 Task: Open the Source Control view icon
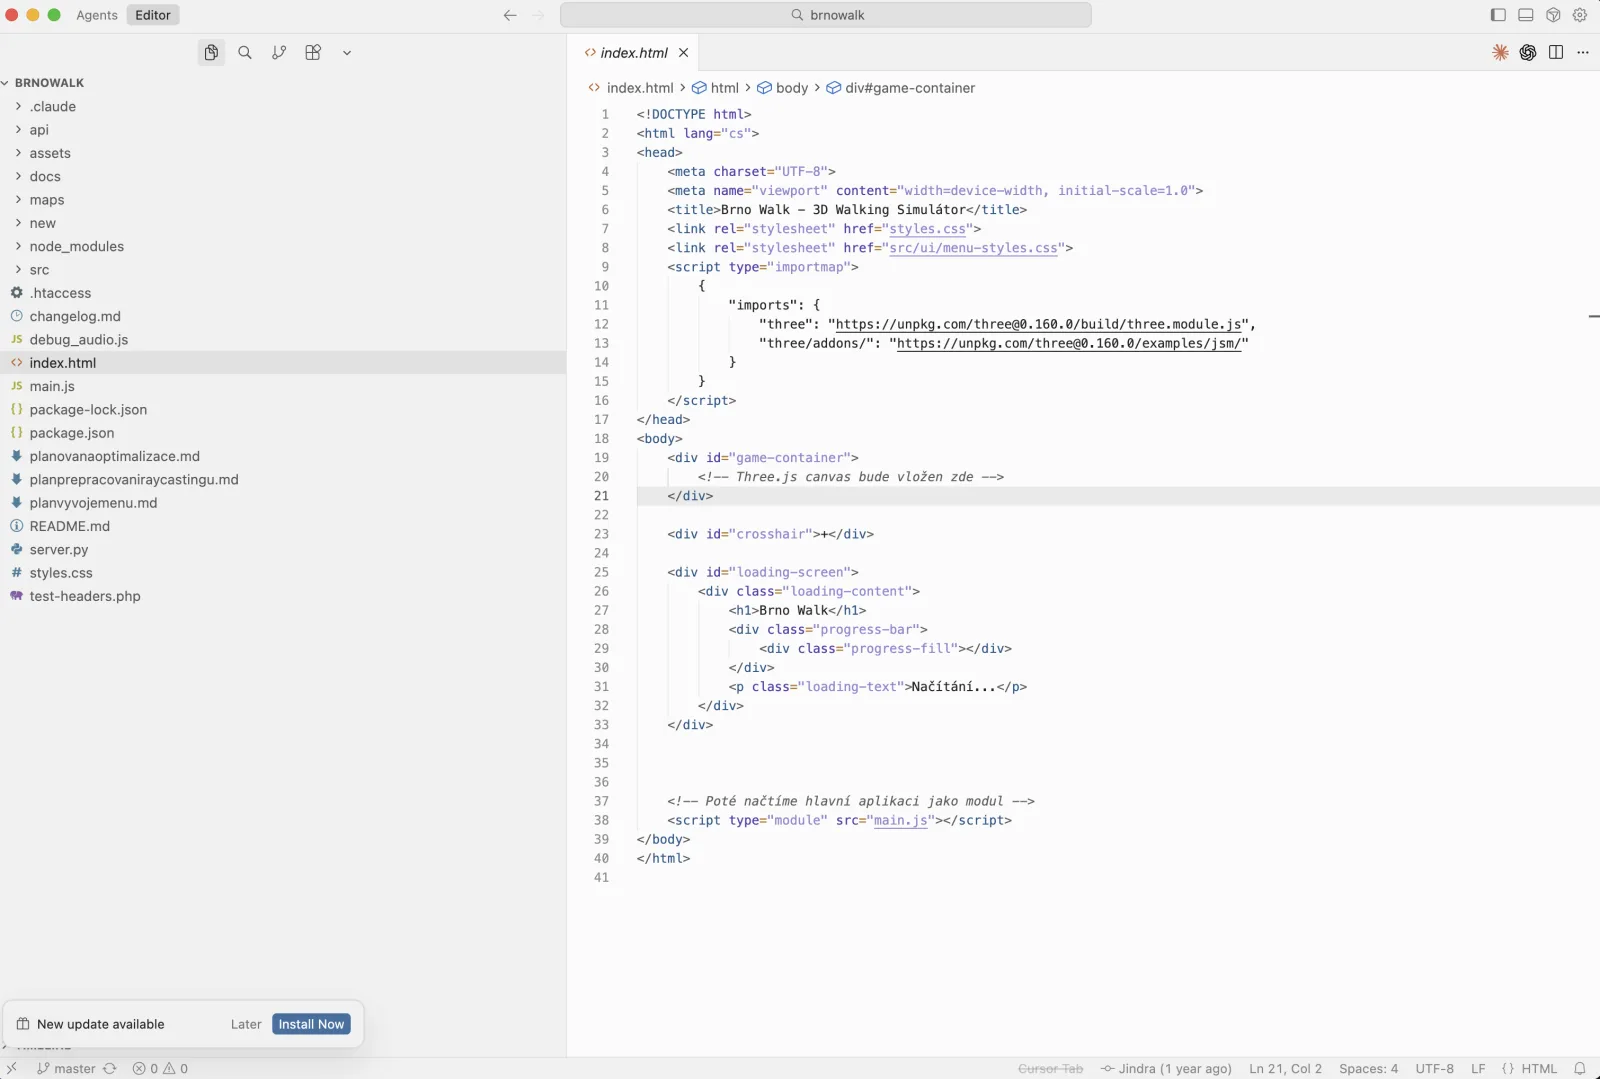279,53
